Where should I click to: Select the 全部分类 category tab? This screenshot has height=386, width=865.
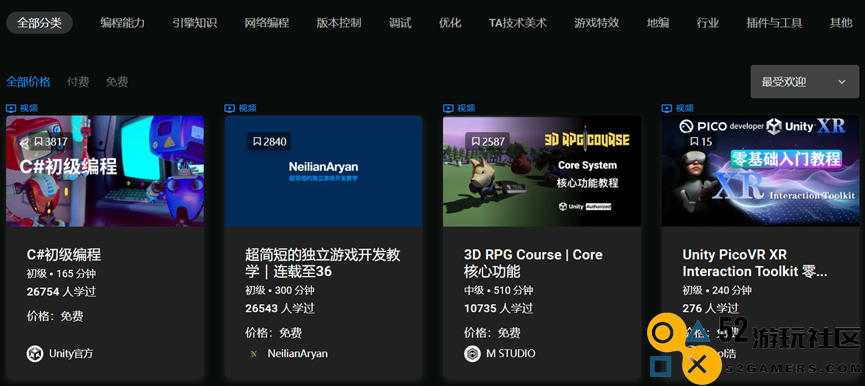coord(39,23)
